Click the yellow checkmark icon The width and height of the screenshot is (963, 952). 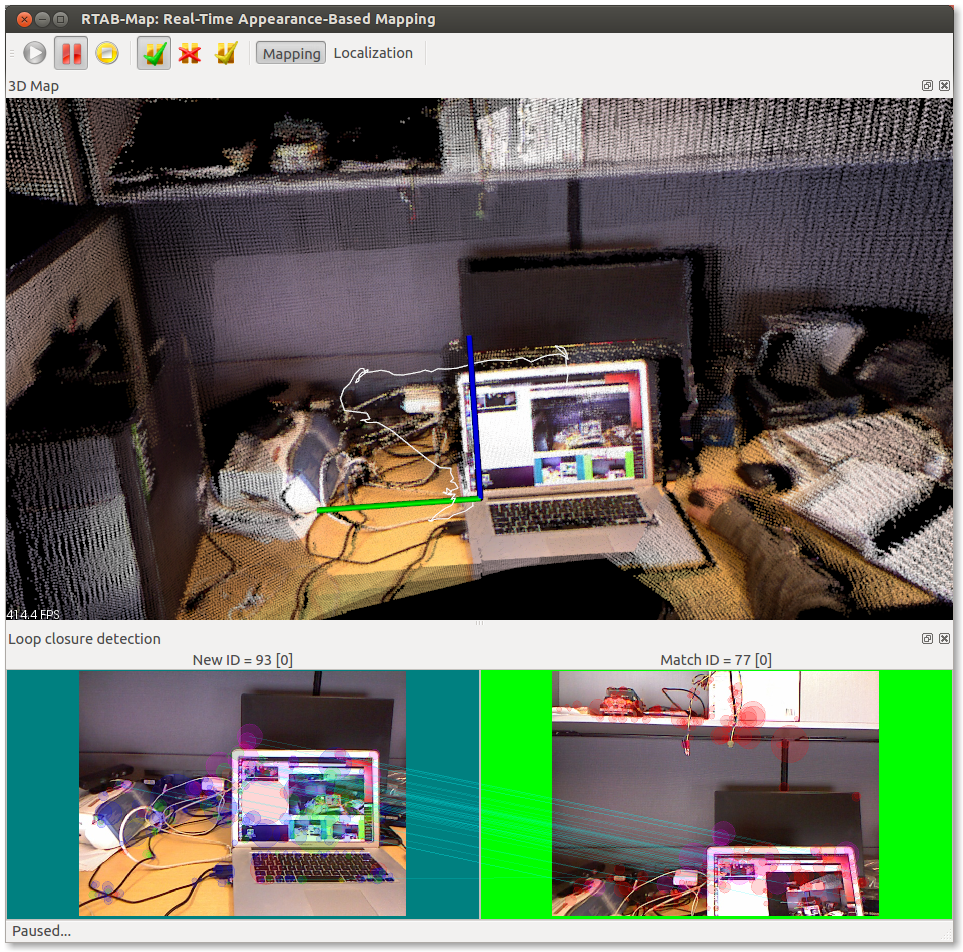point(226,53)
